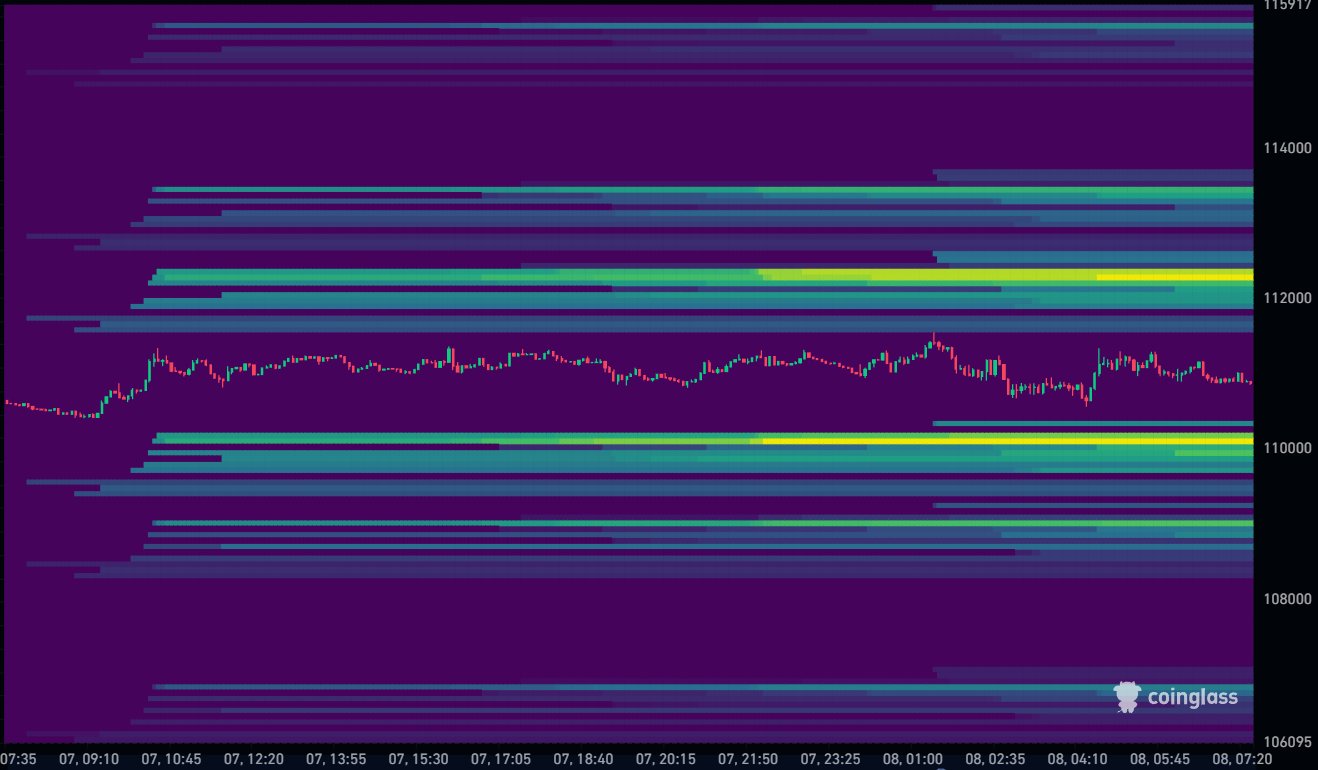Select the 07, 10:45 time label
Image resolution: width=1318 pixels, height=770 pixels.
171,759
